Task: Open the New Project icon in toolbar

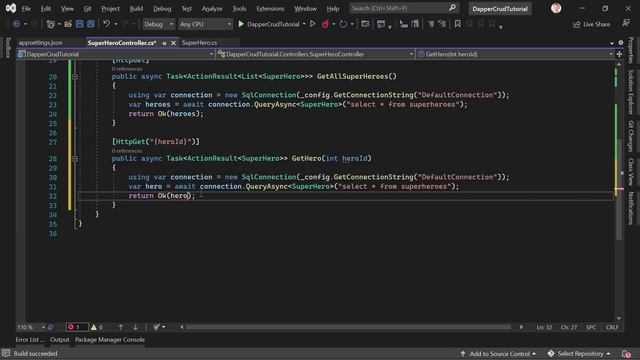Action: pyautogui.click(x=51, y=24)
